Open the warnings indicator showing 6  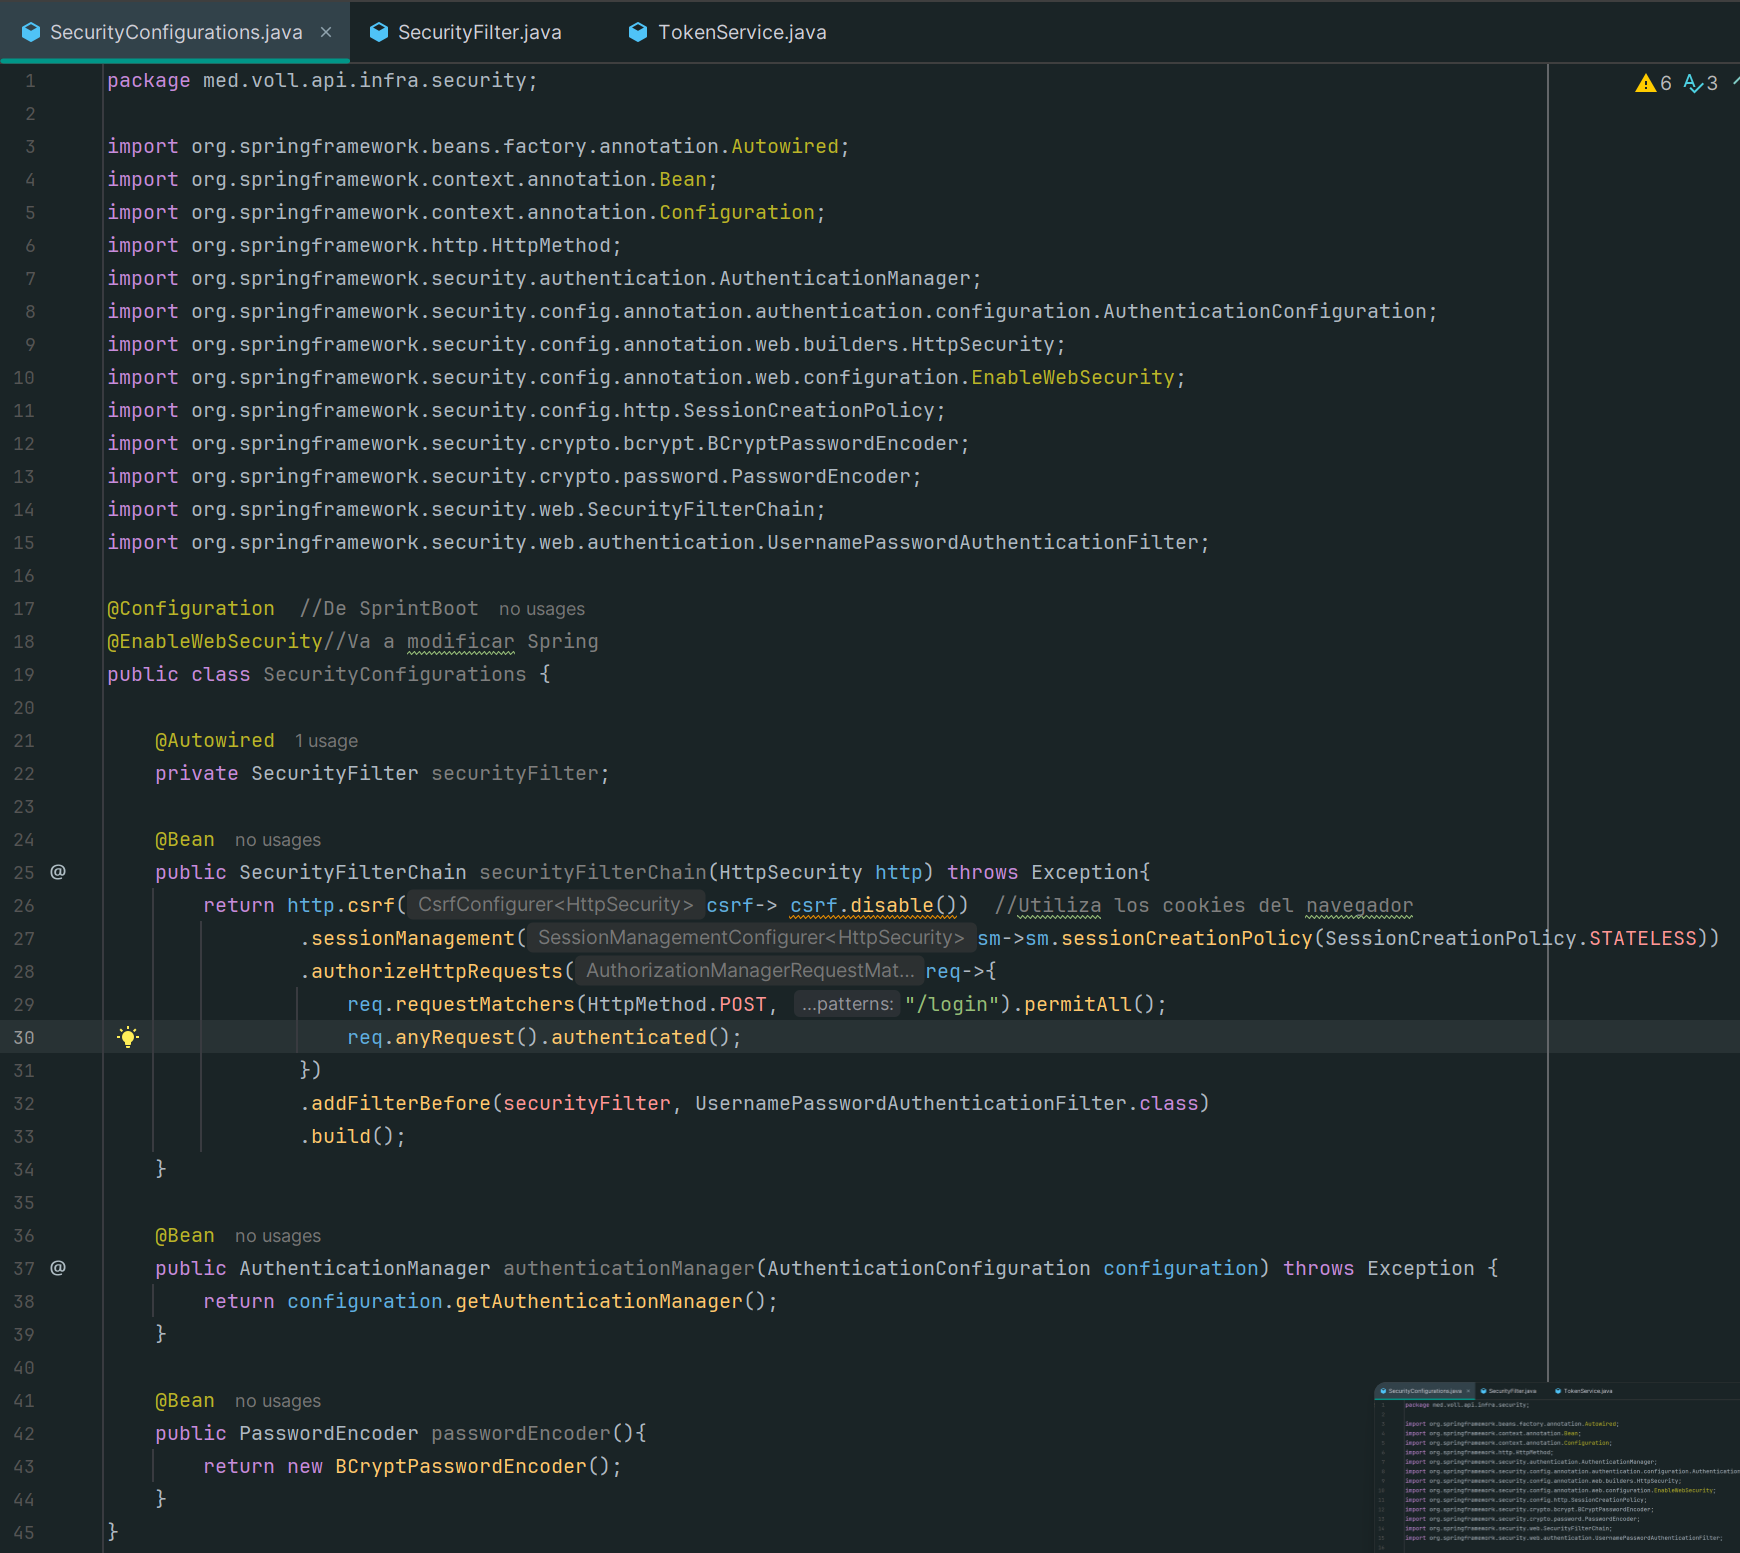[x=1654, y=83]
